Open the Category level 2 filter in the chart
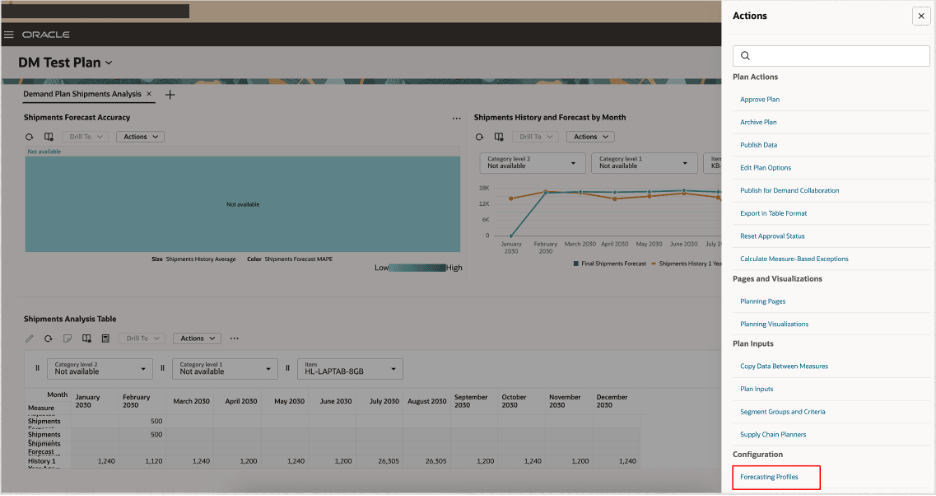 coord(531,163)
